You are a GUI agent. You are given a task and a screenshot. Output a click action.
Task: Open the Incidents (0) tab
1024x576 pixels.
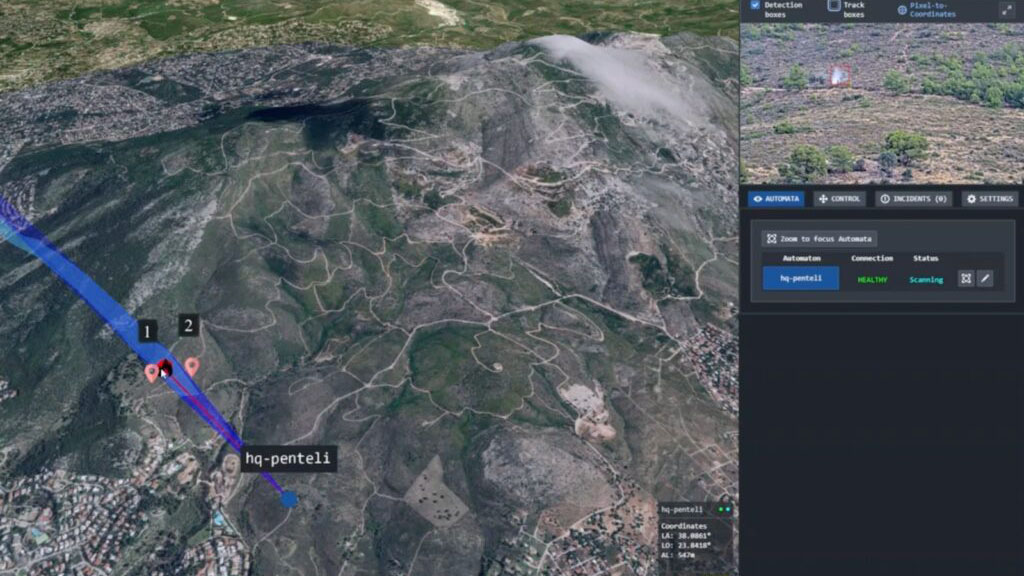click(x=913, y=199)
